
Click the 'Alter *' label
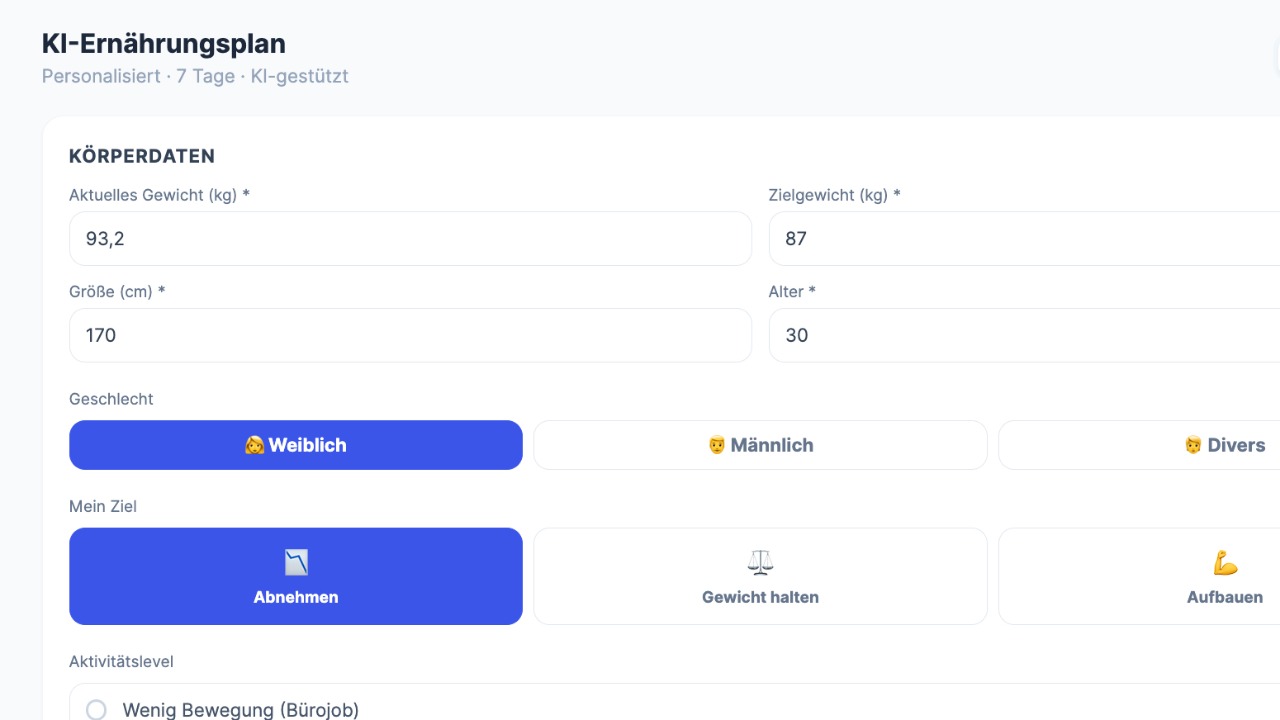(792, 292)
